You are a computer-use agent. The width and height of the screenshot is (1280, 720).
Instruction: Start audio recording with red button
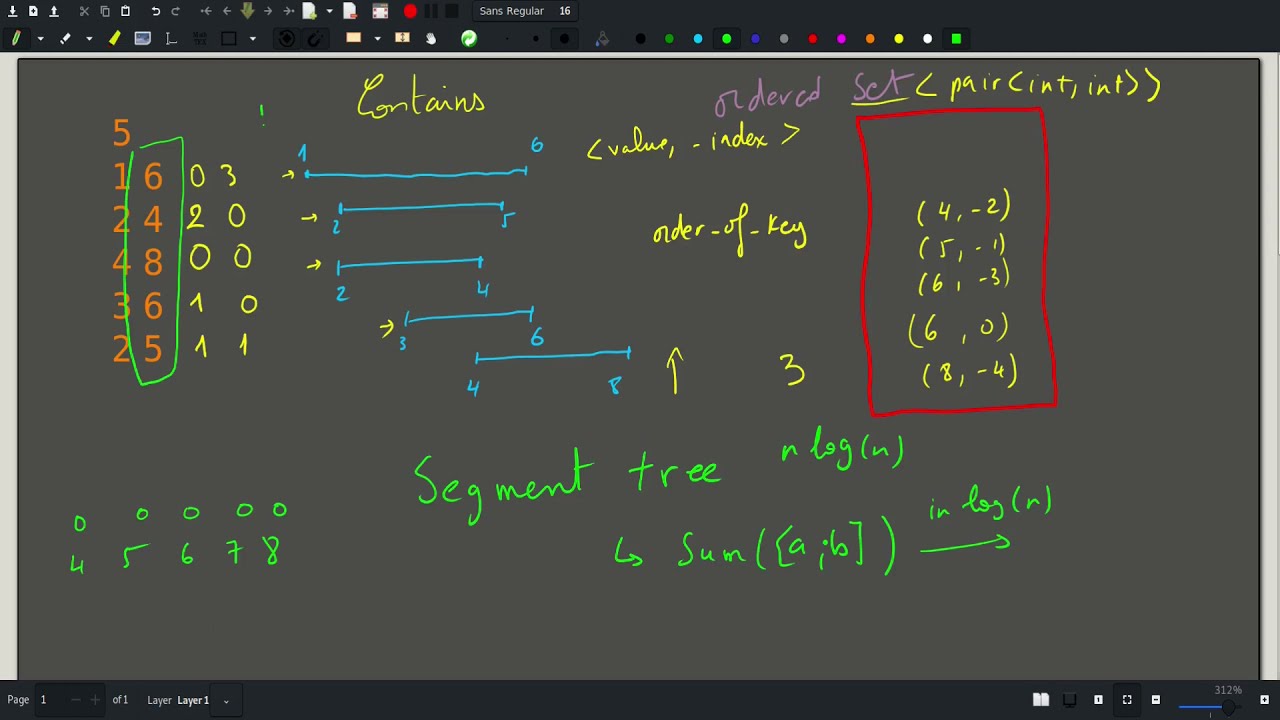(410, 11)
